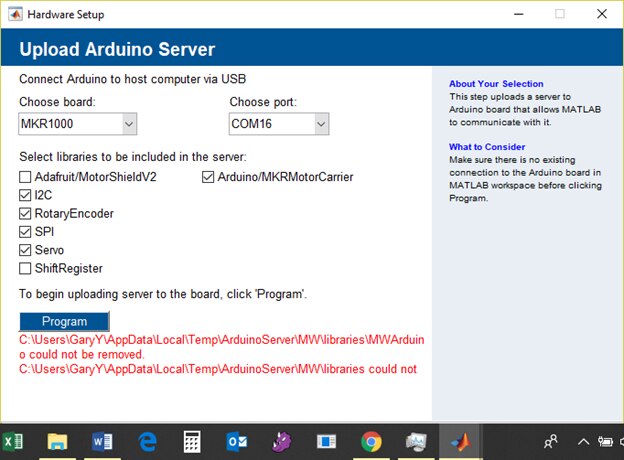Enable the ShiftRegister library checkbox

click(25, 268)
